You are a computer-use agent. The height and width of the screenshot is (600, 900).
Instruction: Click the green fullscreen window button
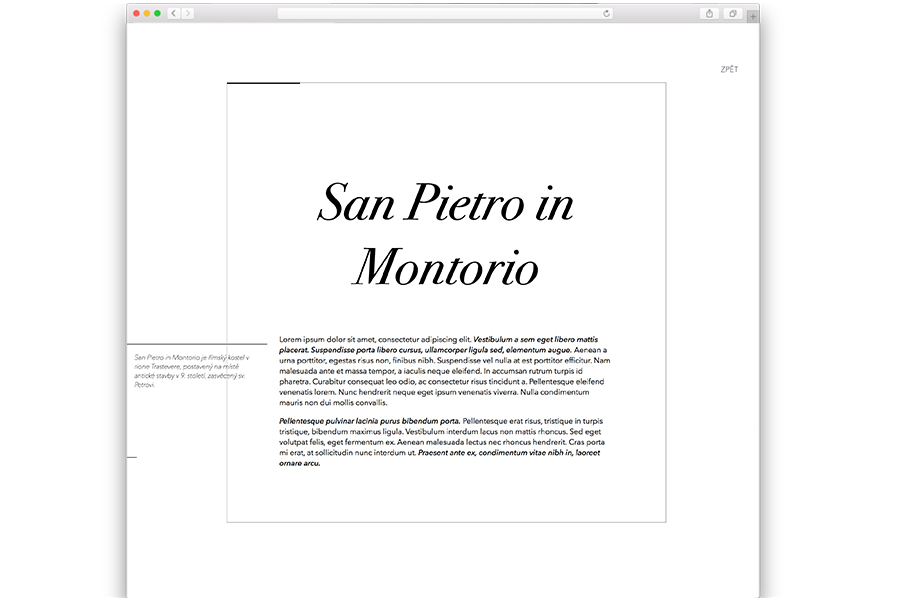pyautogui.click(x=158, y=13)
